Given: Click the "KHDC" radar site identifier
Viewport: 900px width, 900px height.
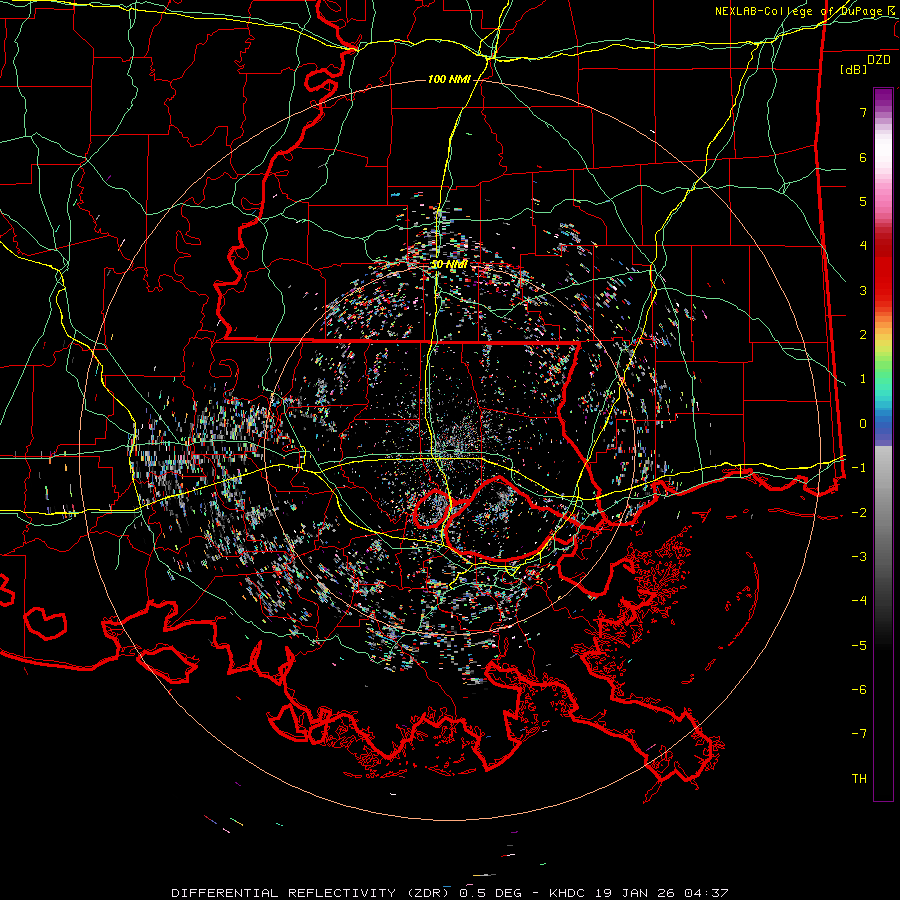Looking at the screenshot, I should click(x=567, y=893).
